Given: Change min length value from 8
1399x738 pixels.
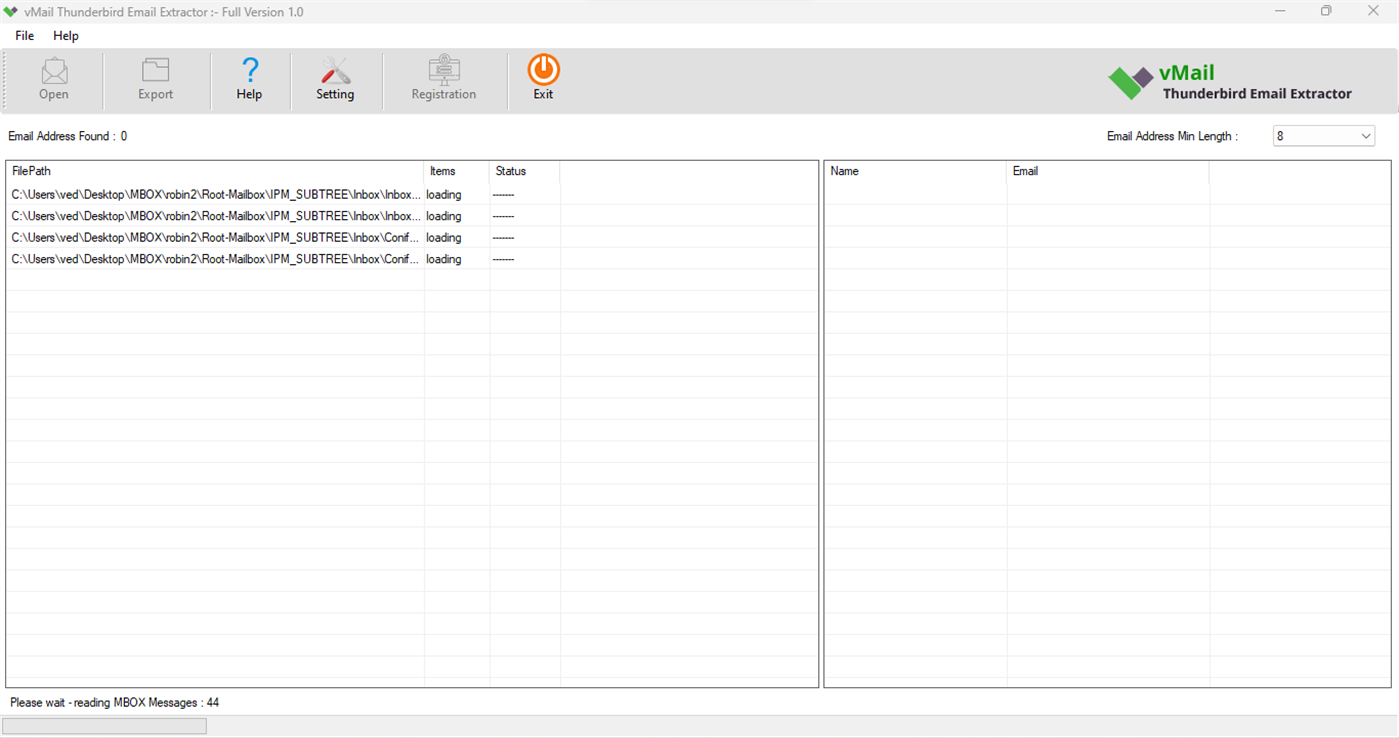Looking at the screenshot, I should point(1323,135).
